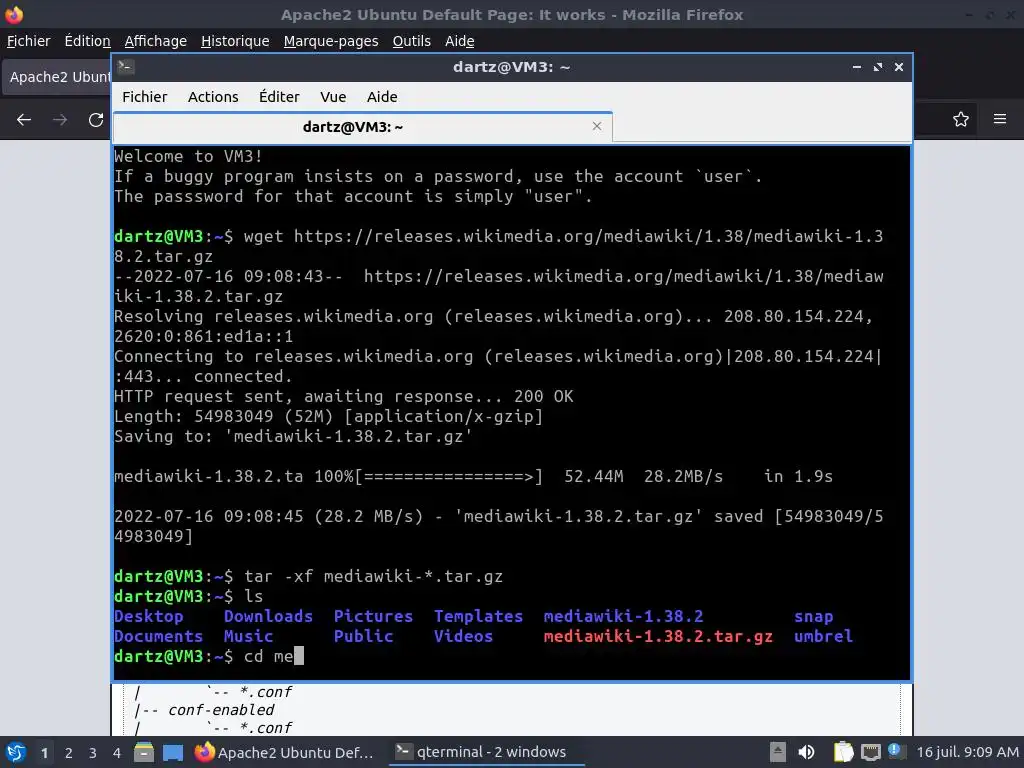Open the Historique menu in Firefox

[x=235, y=41]
